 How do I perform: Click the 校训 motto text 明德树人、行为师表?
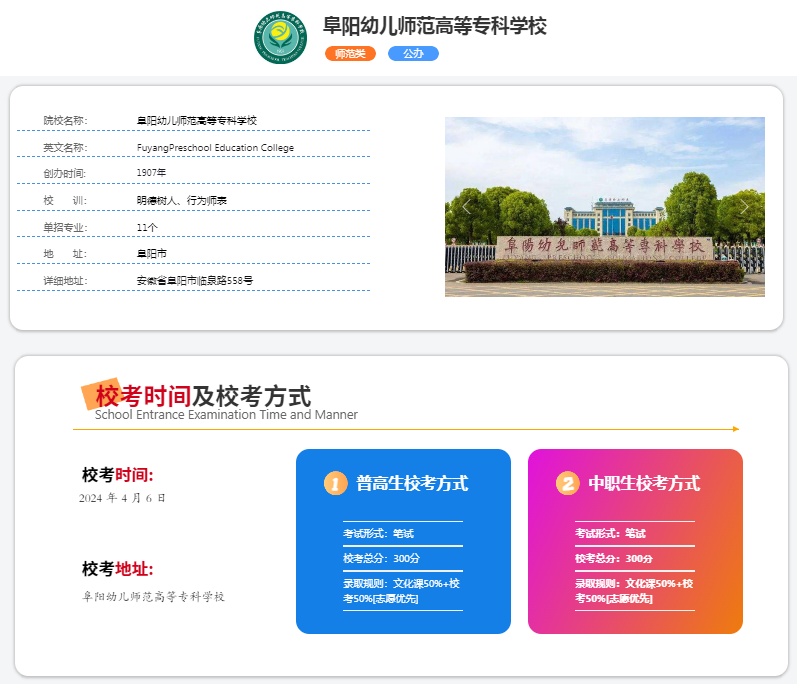(182, 200)
